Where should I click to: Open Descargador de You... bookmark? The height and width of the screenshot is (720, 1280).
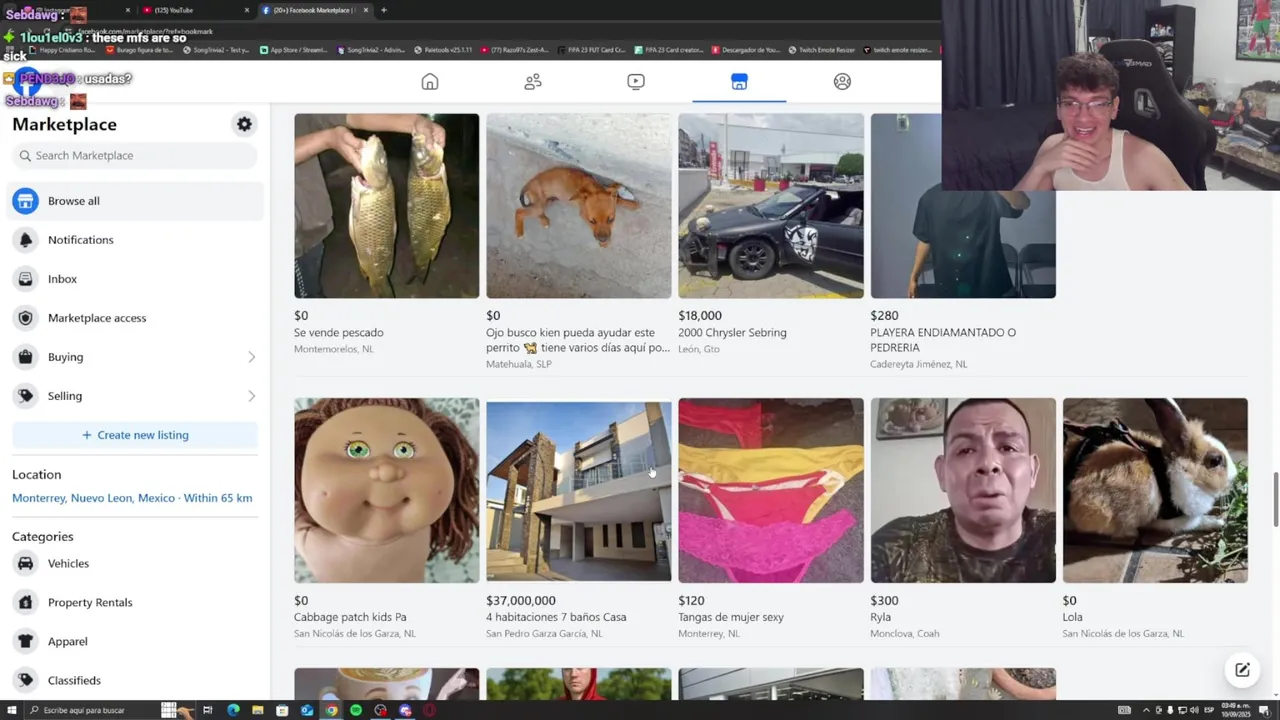pos(744,50)
